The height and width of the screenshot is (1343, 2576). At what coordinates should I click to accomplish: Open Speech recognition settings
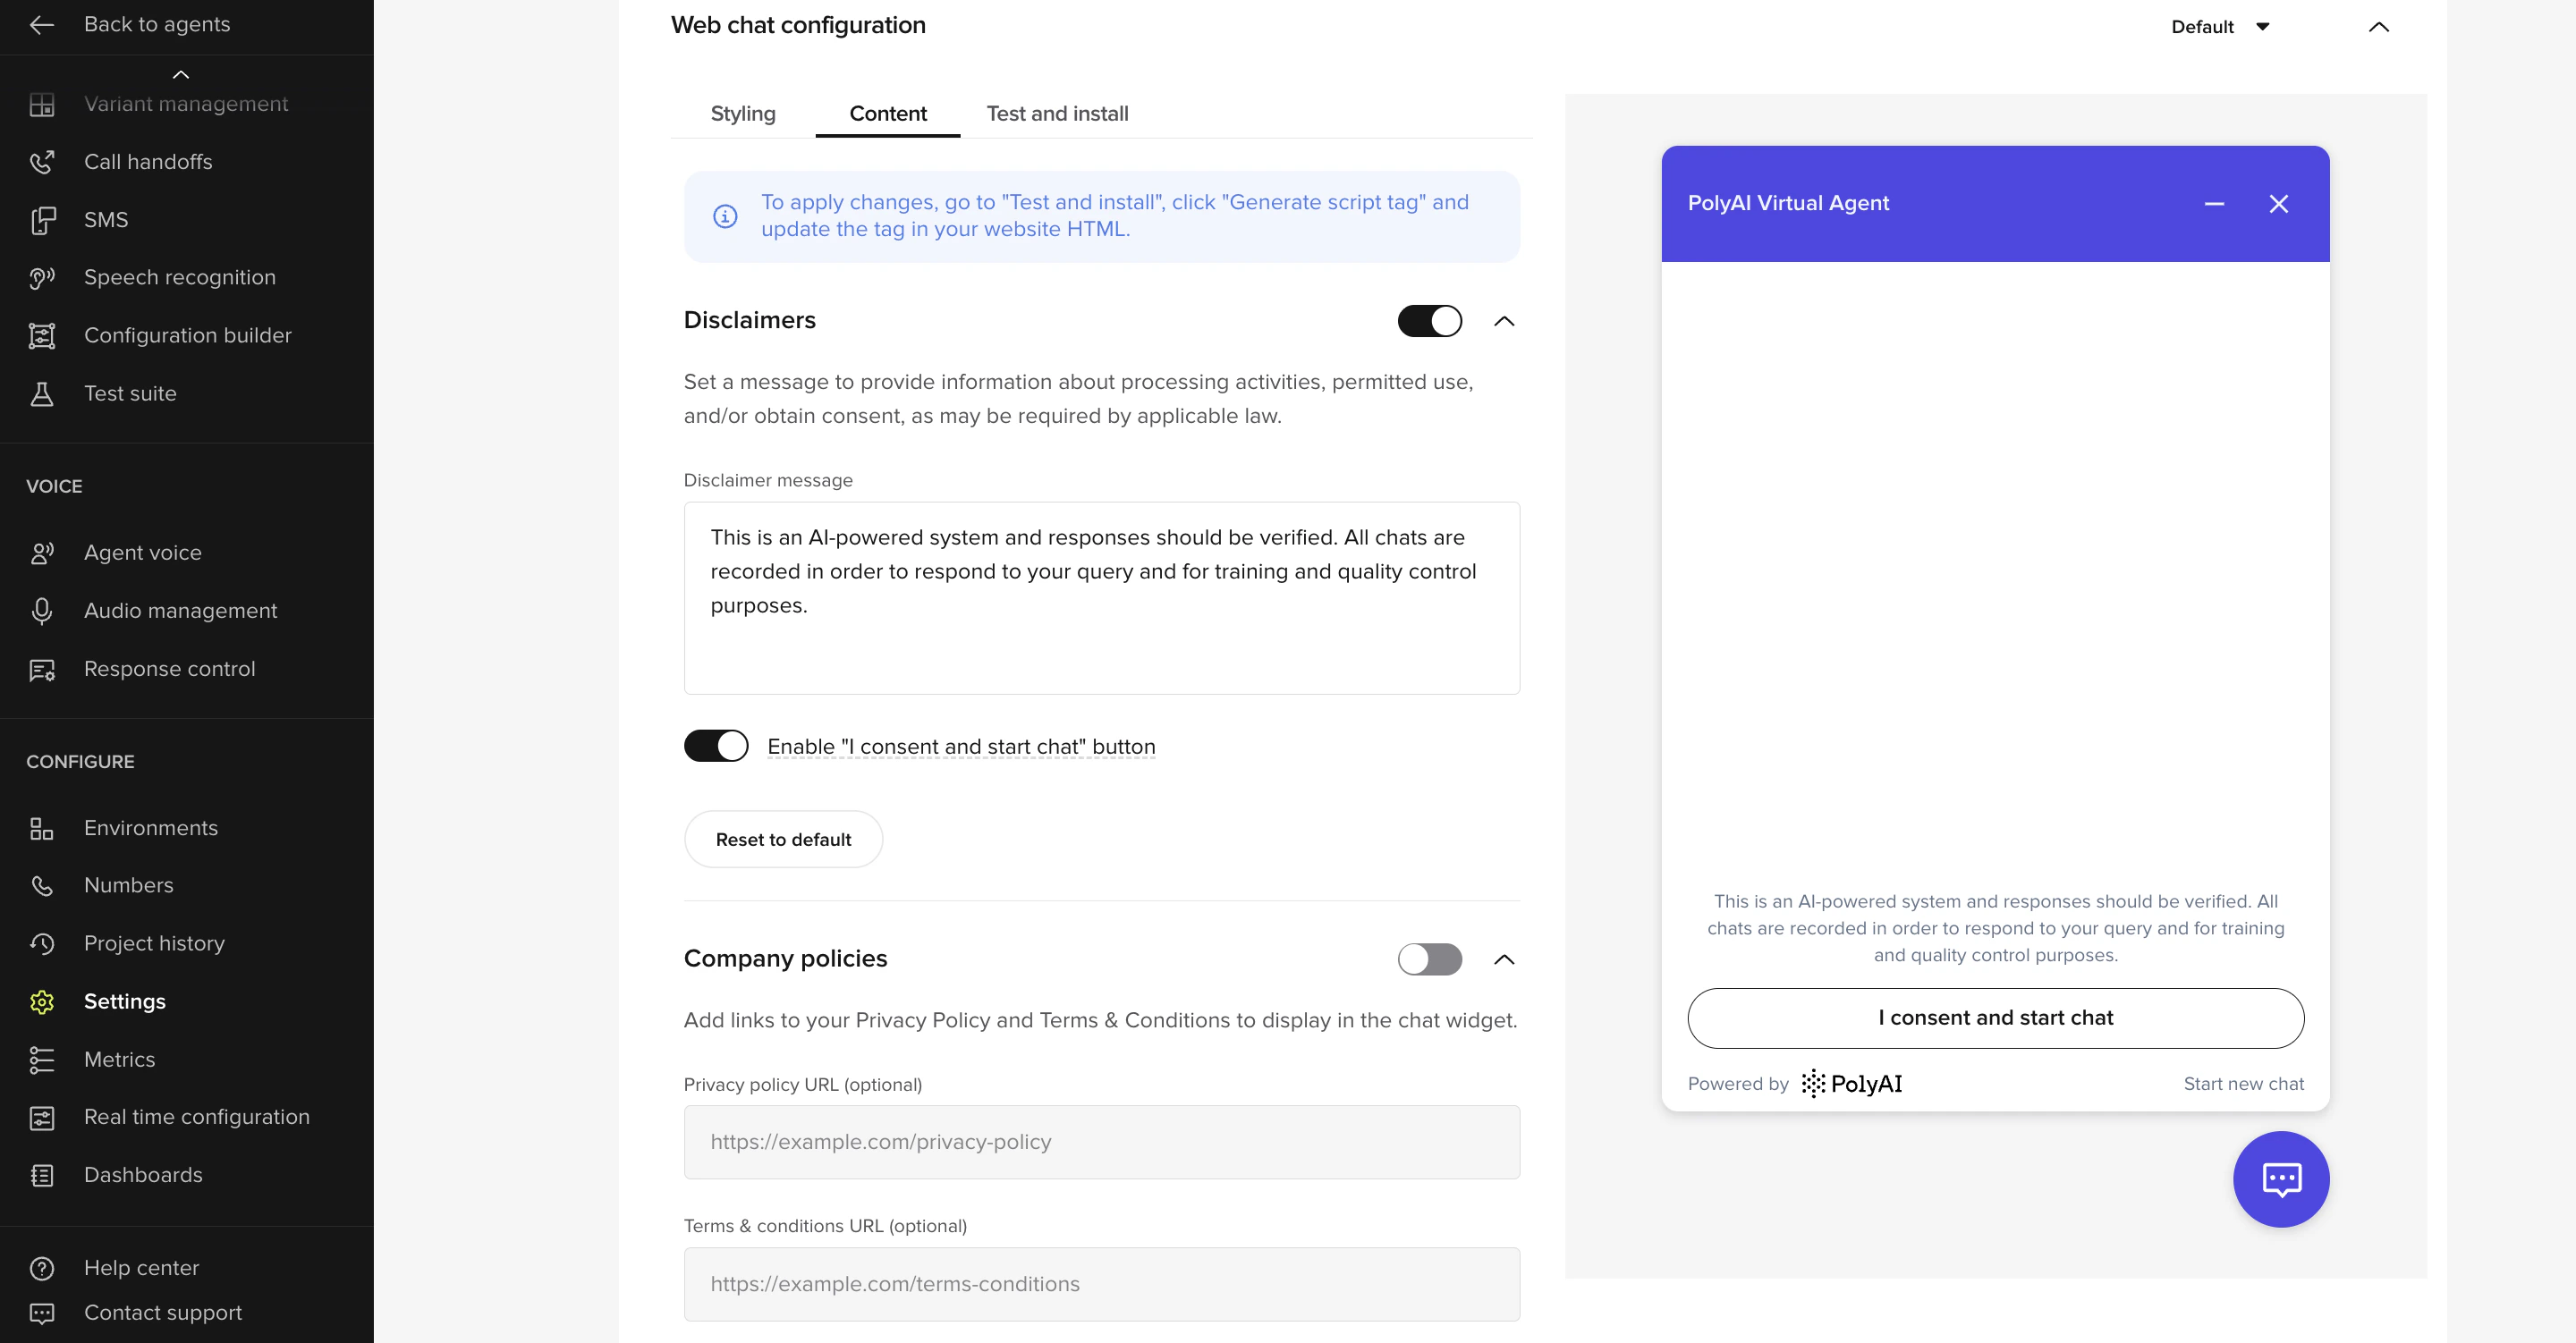tap(179, 277)
